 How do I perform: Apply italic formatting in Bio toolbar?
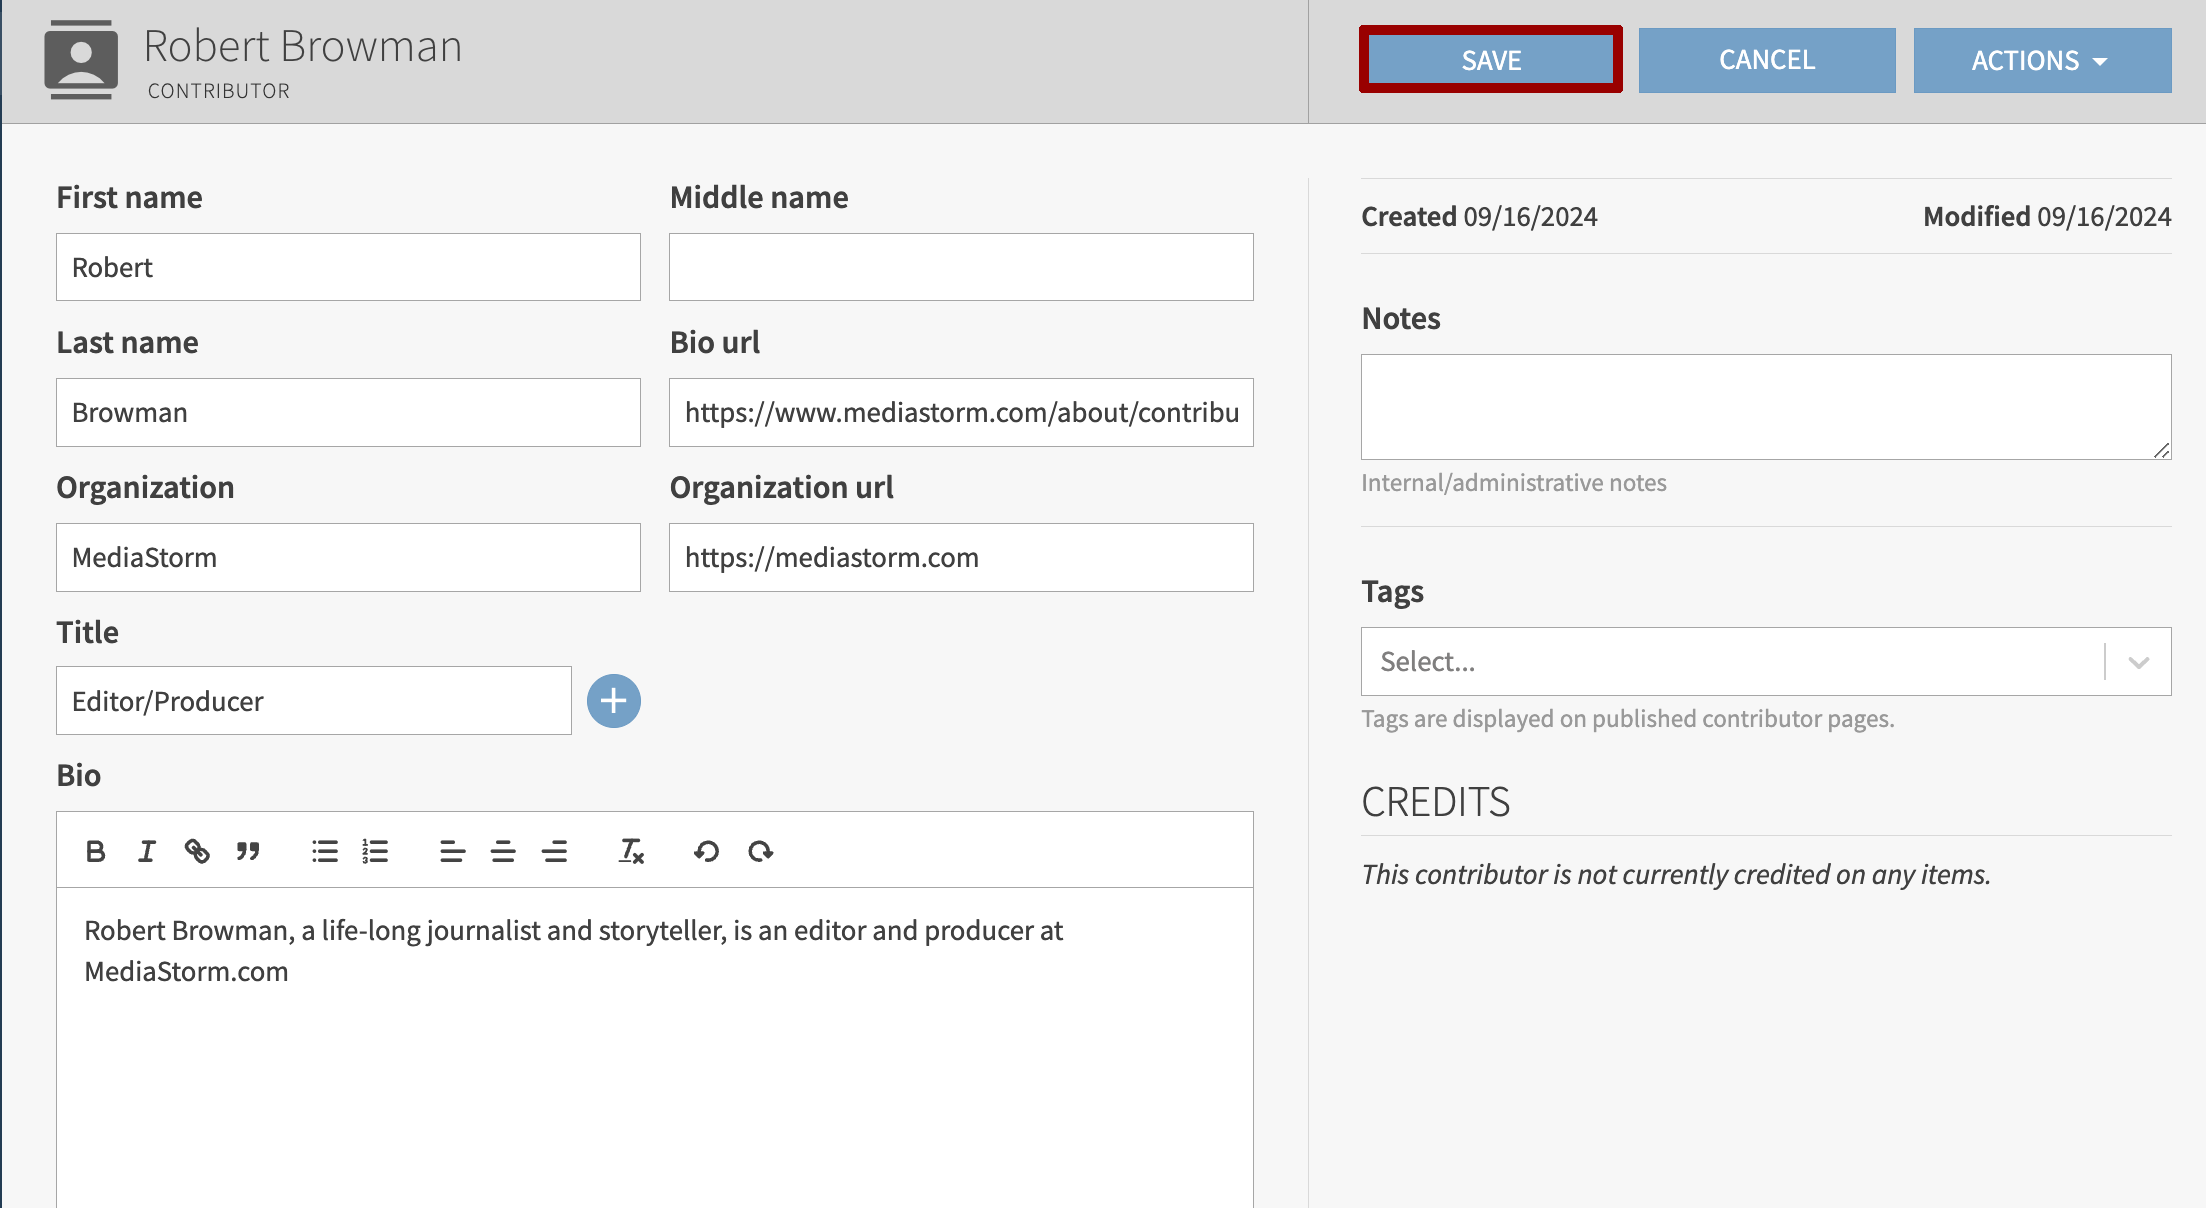point(147,851)
